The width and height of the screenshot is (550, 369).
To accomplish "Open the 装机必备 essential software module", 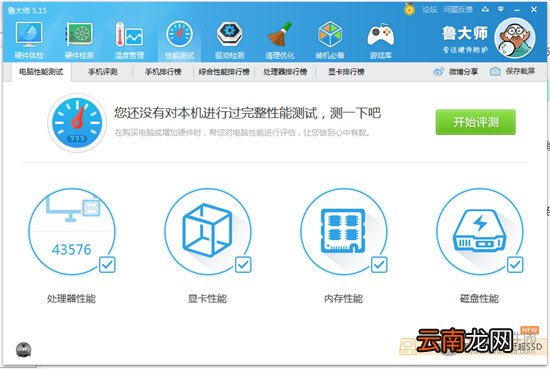I will (330, 40).
